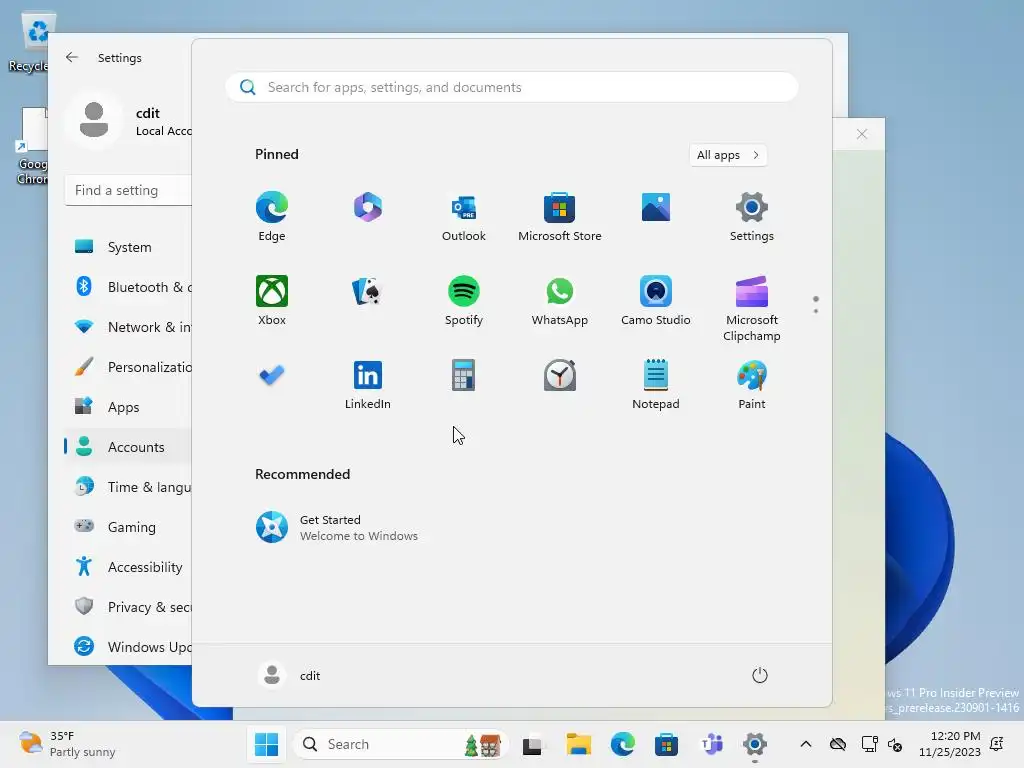Show hidden tray icons chevron
Image resolution: width=1024 pixels, height=768 pixels.
[x=806, y=744]
